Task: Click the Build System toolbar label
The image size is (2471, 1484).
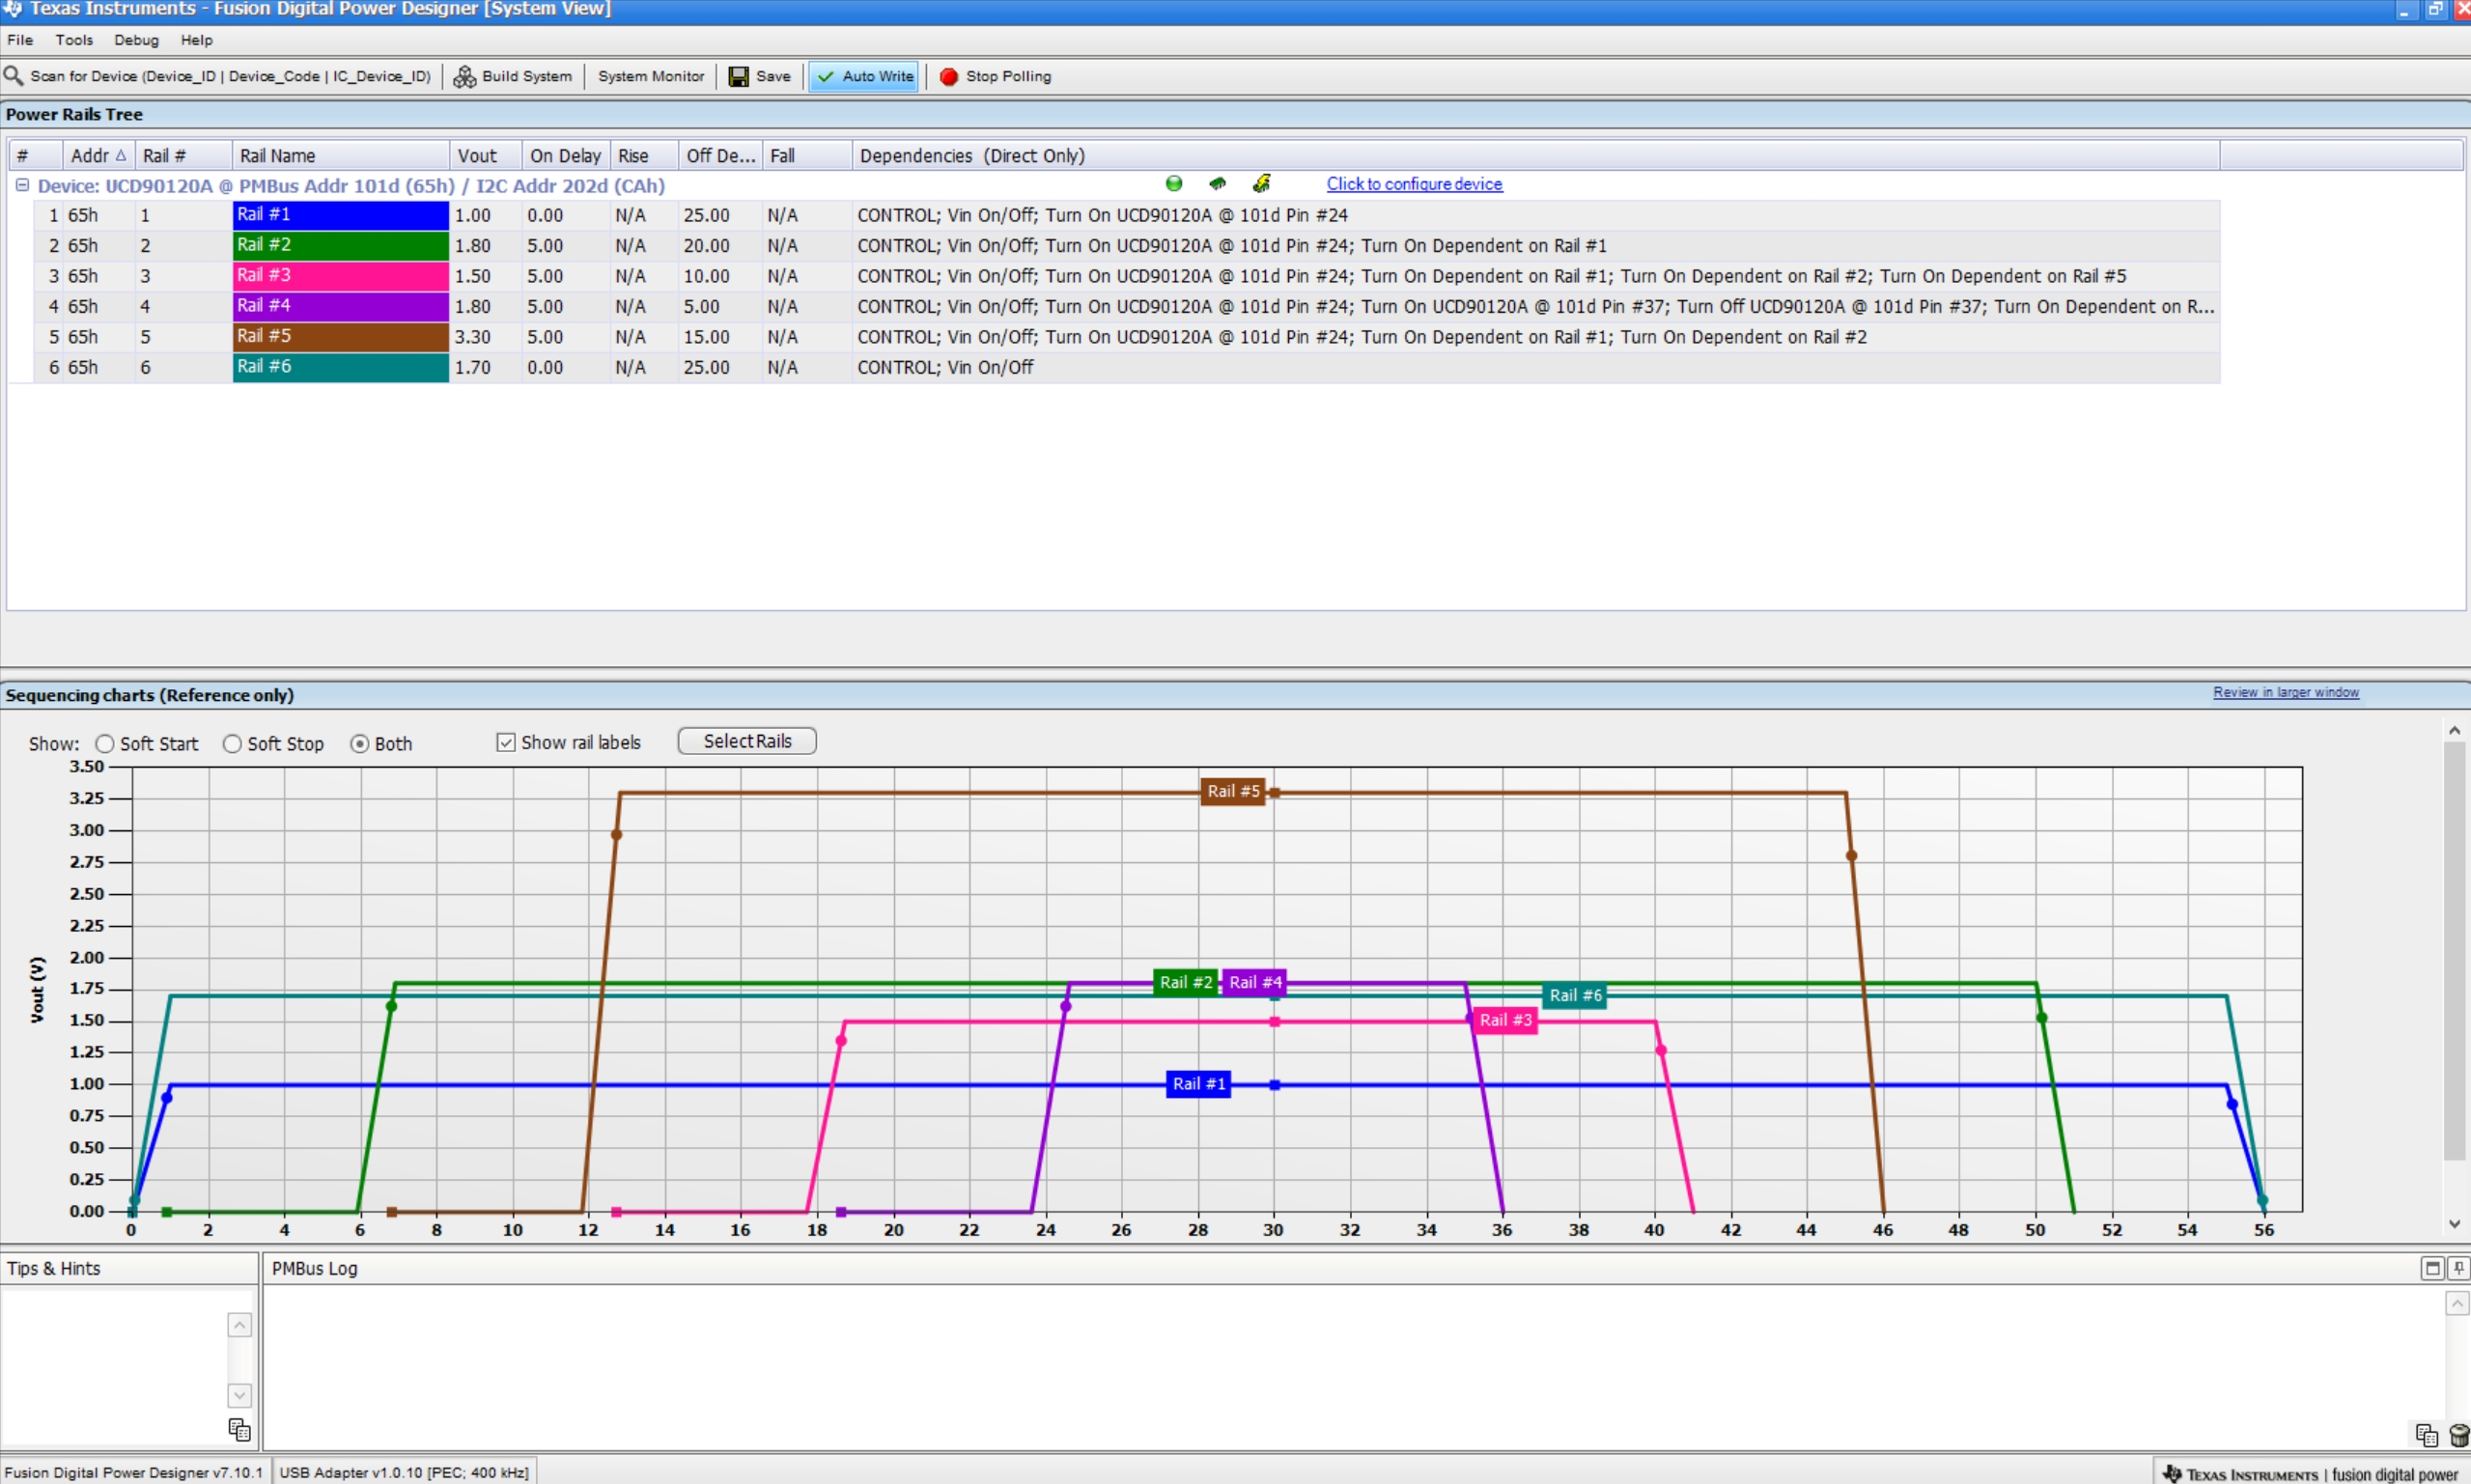Action: [527, 77]
